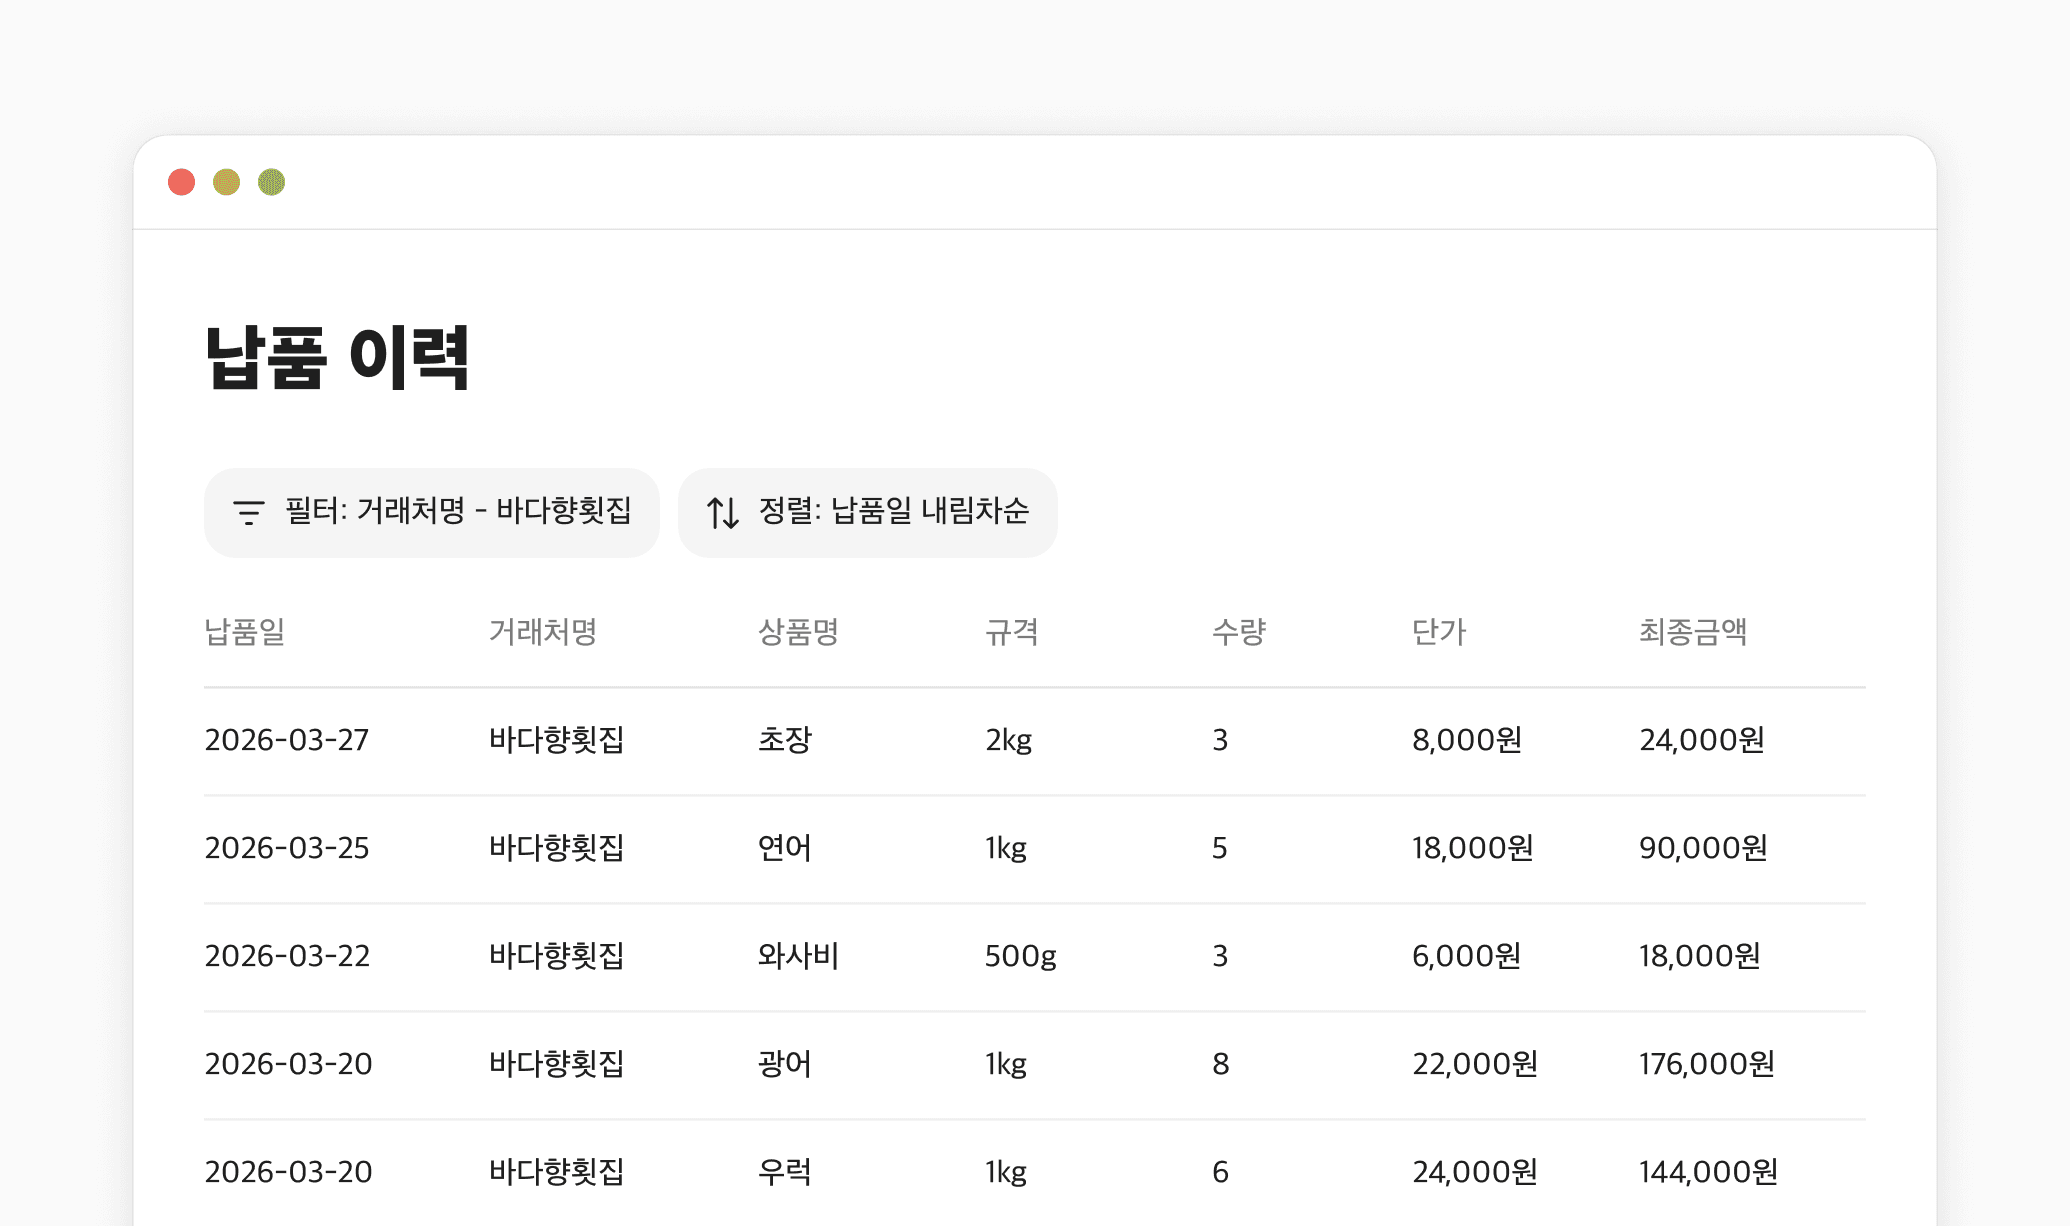Click the 거래처명 column header

[x=542, y=632]
